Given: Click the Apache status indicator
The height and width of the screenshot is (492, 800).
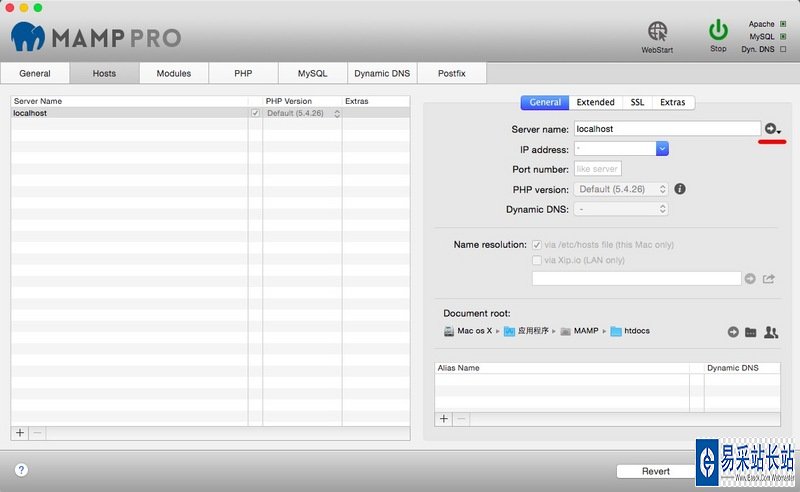Looking at the screenshot, I should coord(783,24).
